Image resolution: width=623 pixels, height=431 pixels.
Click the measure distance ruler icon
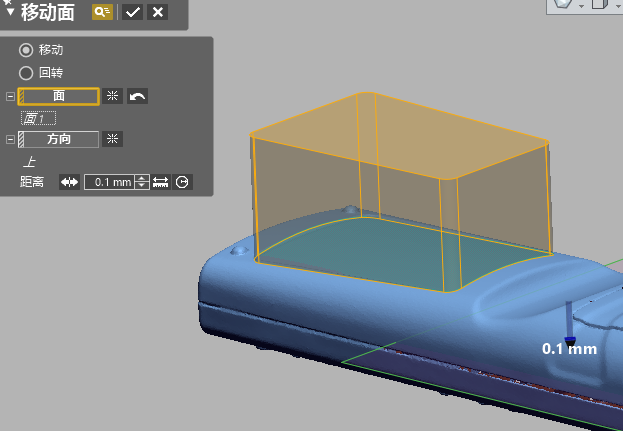pos(160,182)
